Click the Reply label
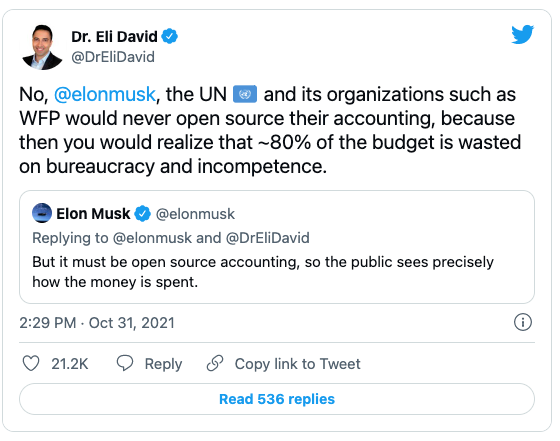Viewport: 560px width, 441px height. 163,364
